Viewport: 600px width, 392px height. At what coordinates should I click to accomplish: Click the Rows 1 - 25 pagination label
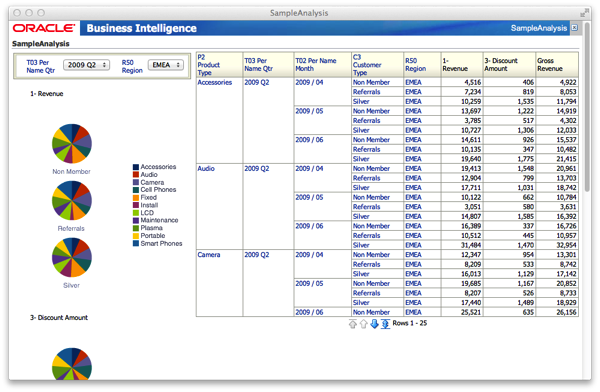click(409, 323)
